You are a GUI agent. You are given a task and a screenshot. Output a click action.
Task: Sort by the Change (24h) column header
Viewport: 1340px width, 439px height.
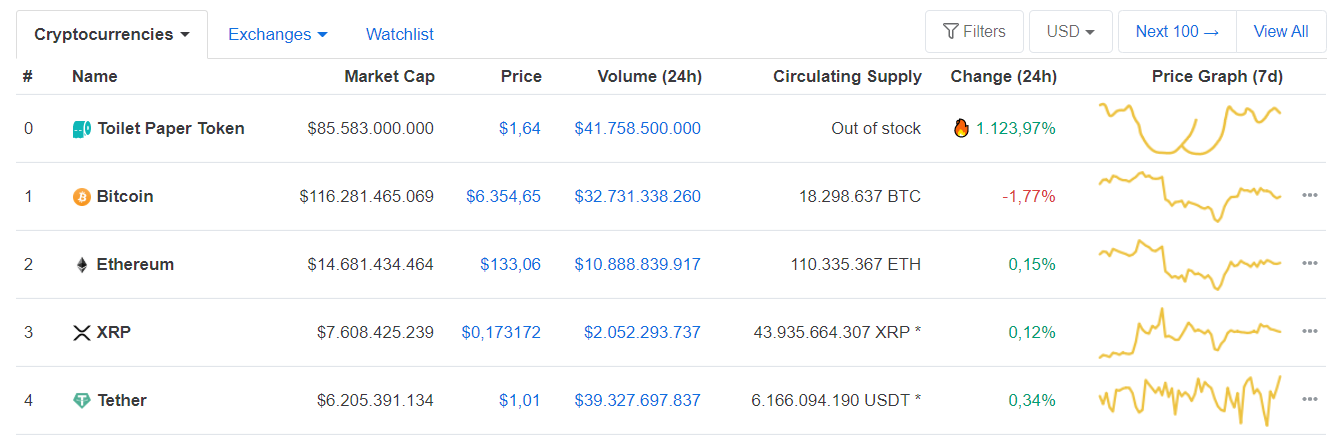click(1003, 77)
